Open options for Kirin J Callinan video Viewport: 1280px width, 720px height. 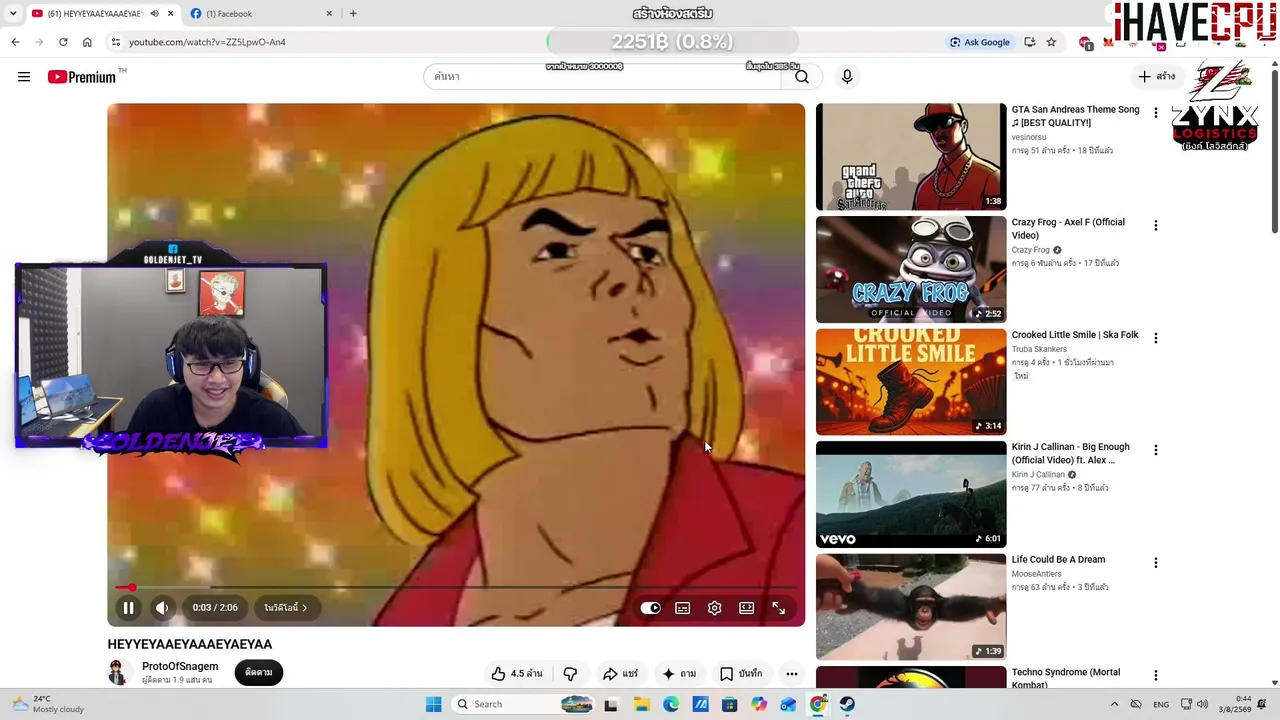[x=1156, y=450]
